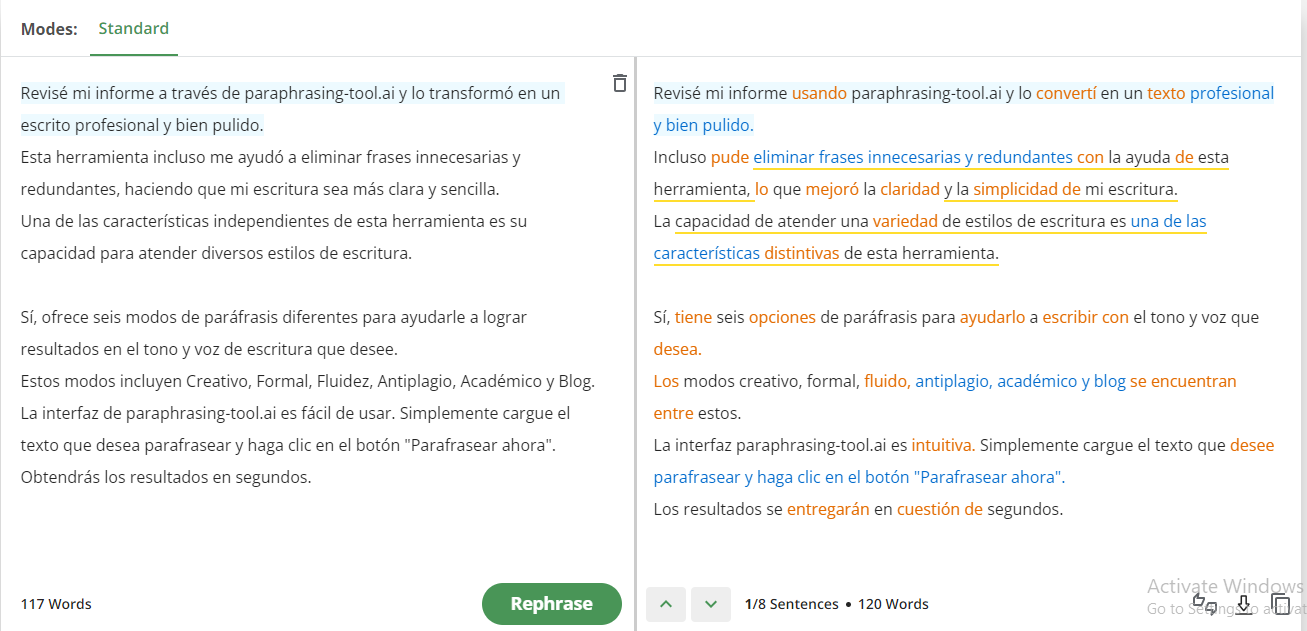Copy the paraphrased text to clipboard

(x=1280, y=604)
